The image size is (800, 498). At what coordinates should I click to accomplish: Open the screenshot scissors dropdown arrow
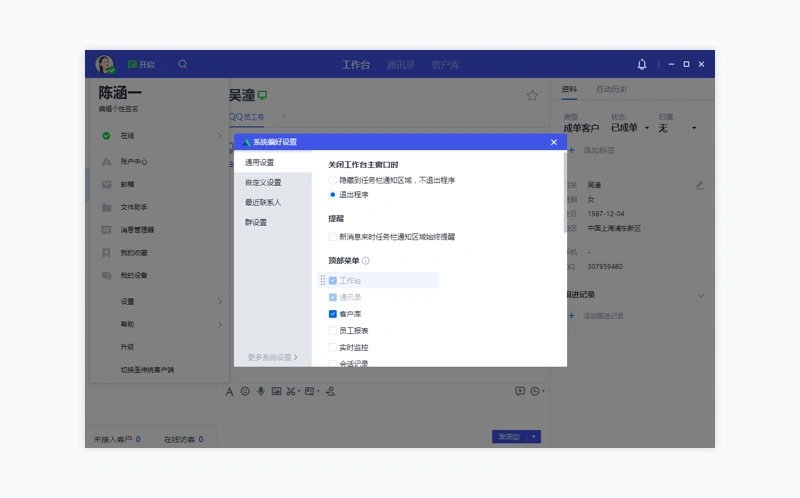tap(299, 392)
